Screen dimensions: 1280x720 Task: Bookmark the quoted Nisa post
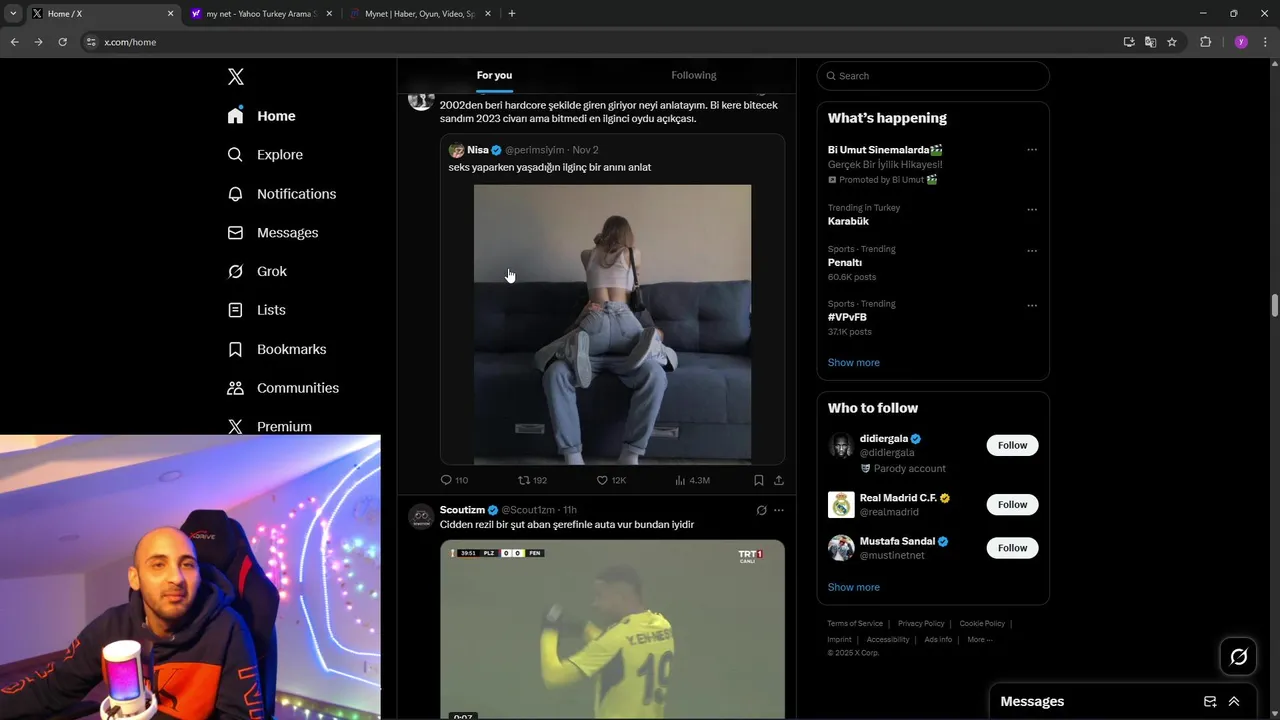click(759, 480)
